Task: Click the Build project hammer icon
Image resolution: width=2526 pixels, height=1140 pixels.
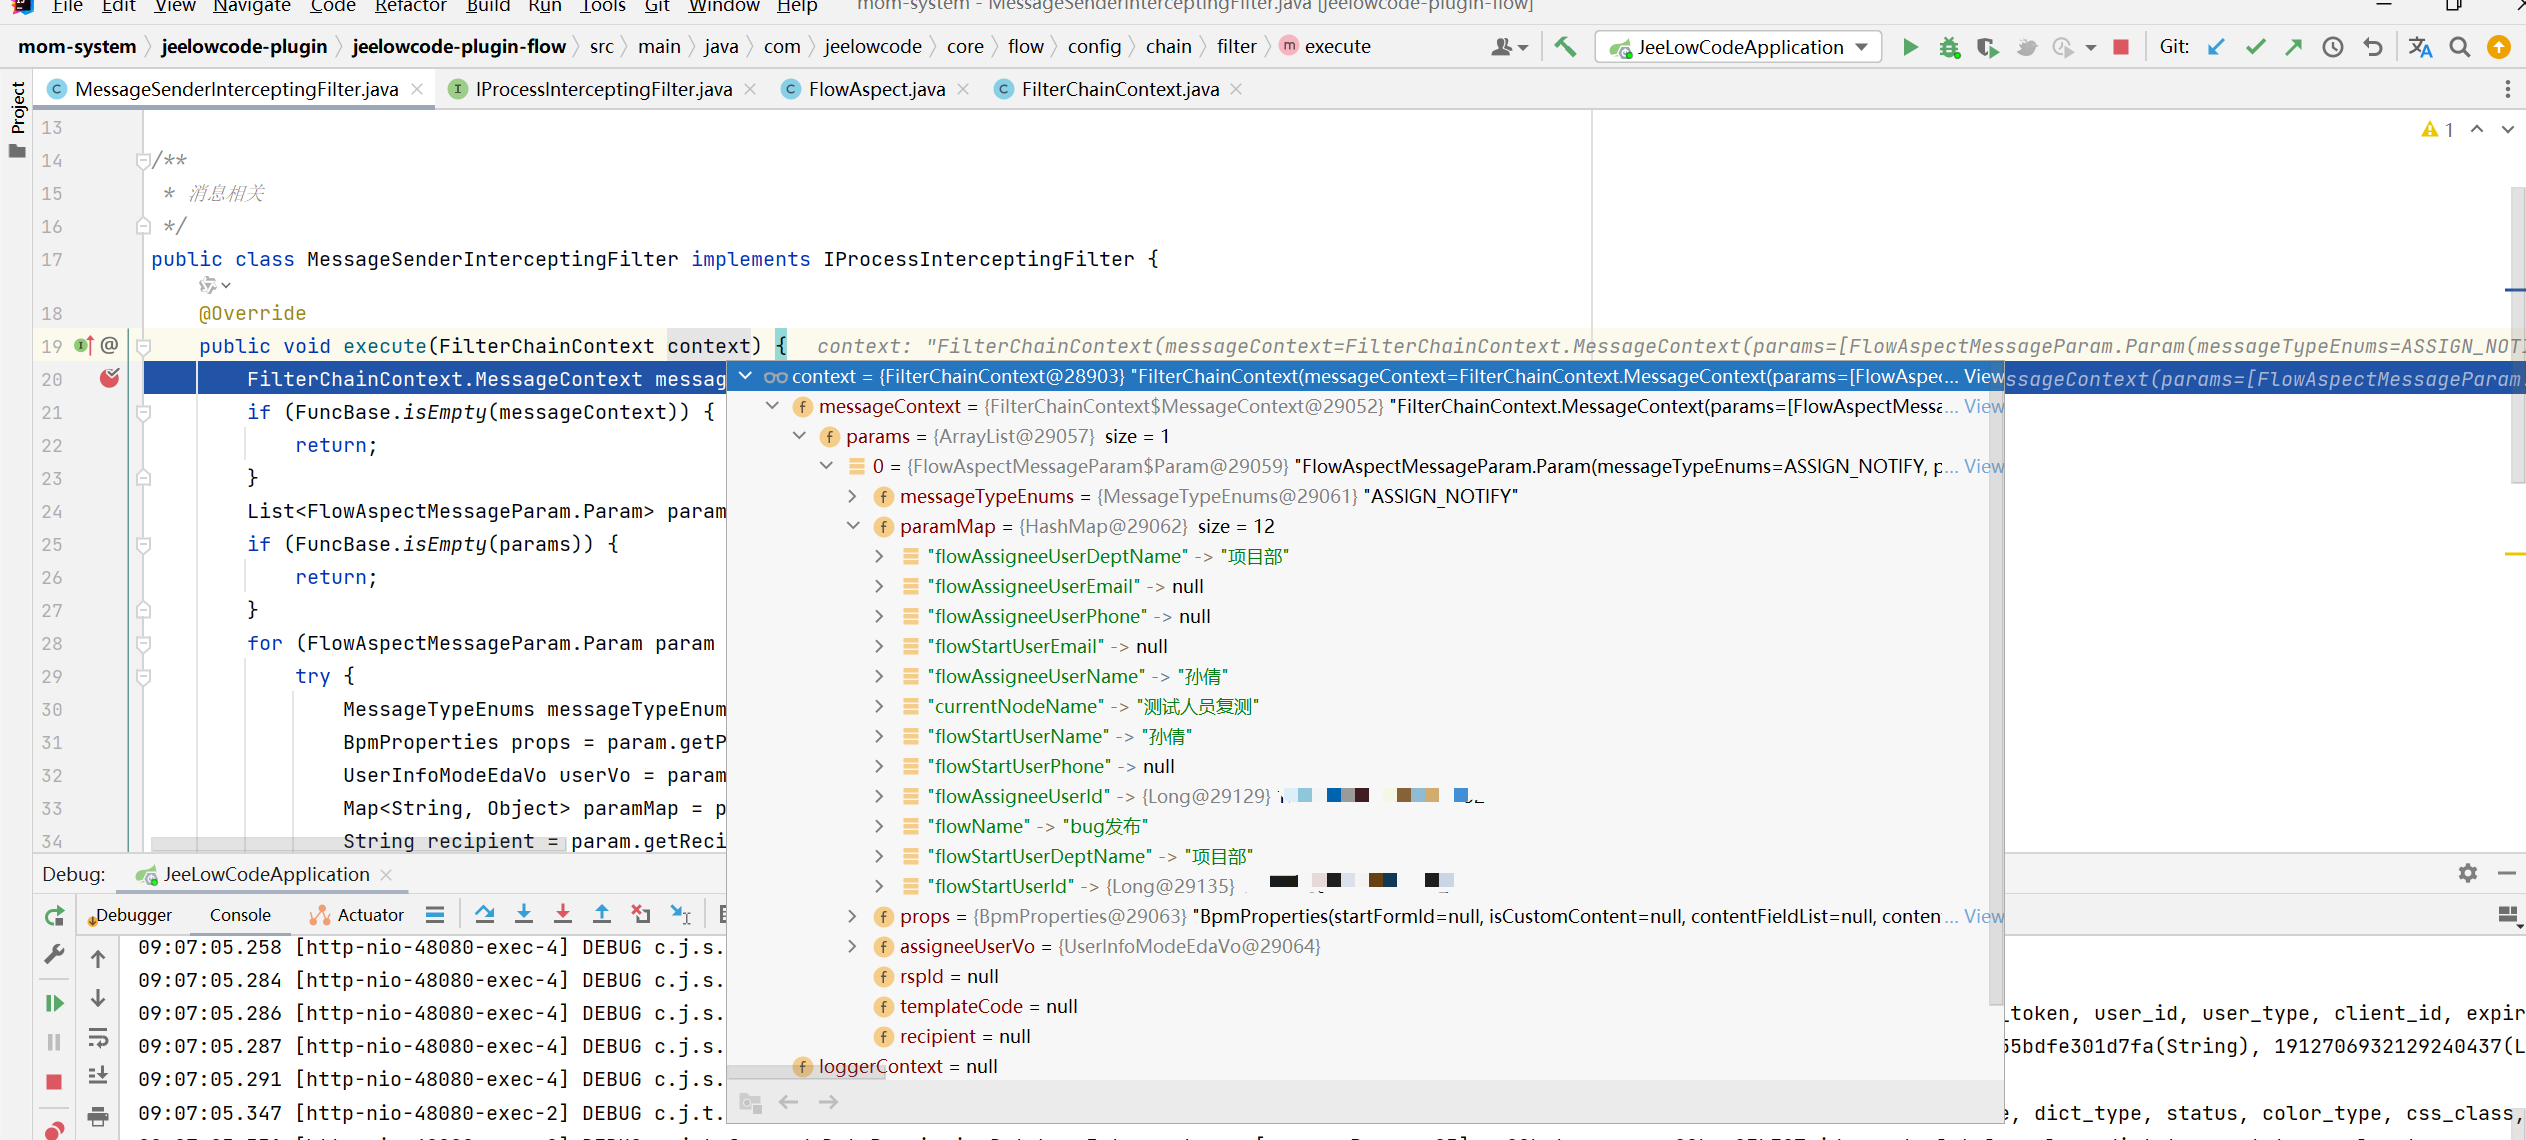Action: [1565, 47]
